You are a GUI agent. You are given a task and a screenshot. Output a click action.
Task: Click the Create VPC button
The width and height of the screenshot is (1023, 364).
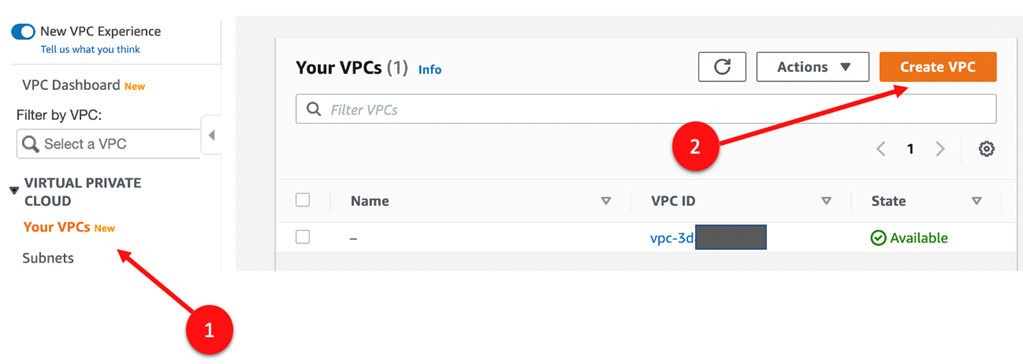click(x=938, y=67)
